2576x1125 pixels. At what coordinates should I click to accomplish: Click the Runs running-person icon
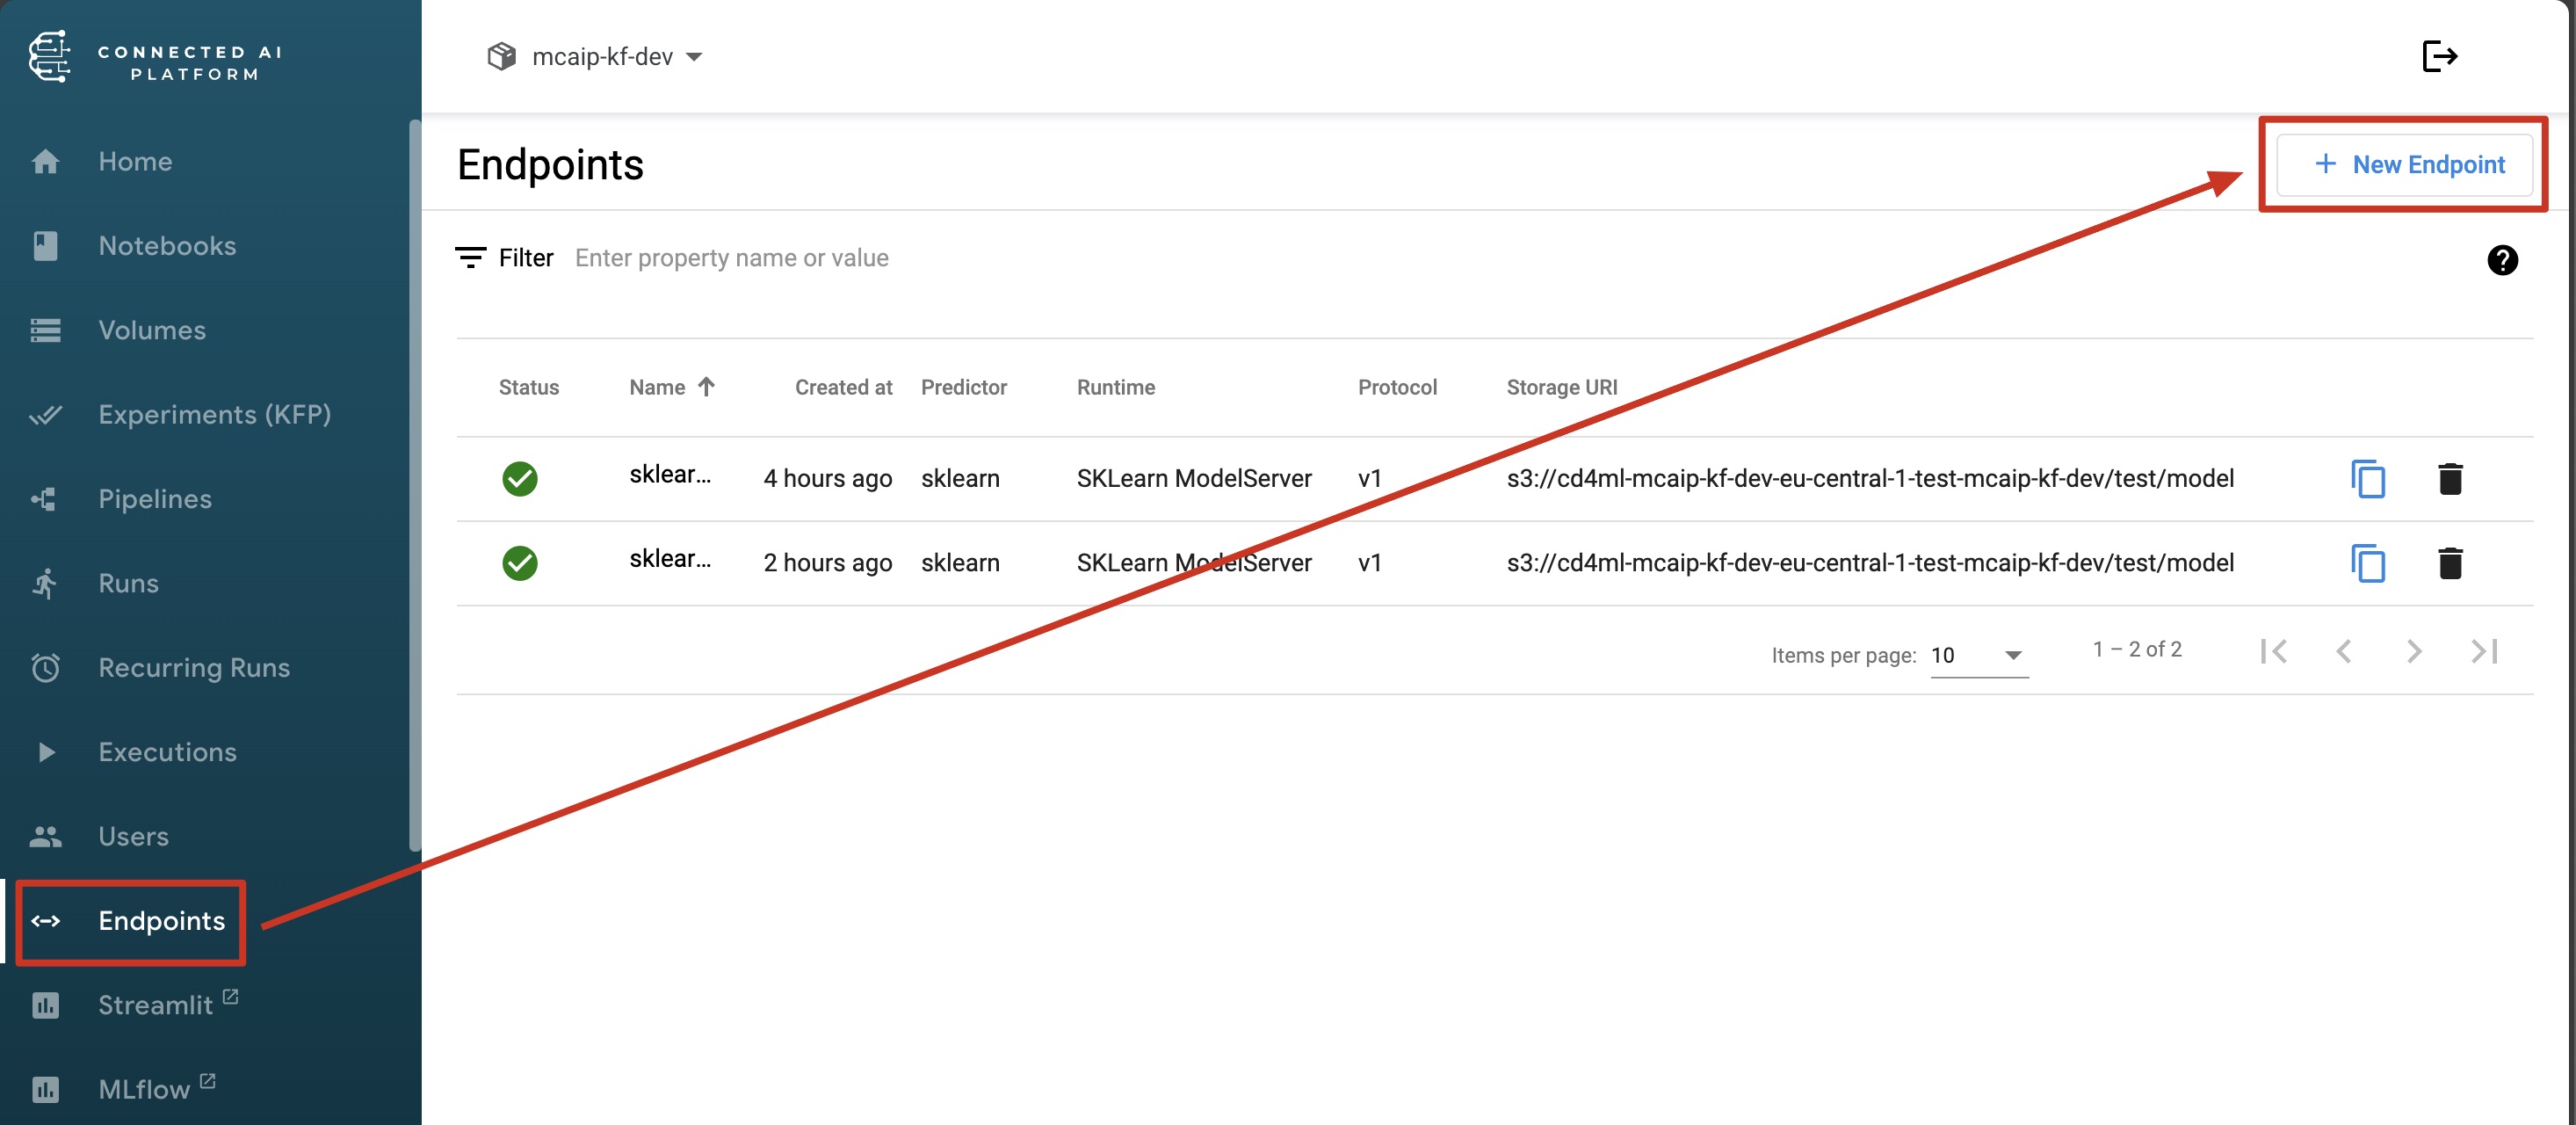point(45,583)
